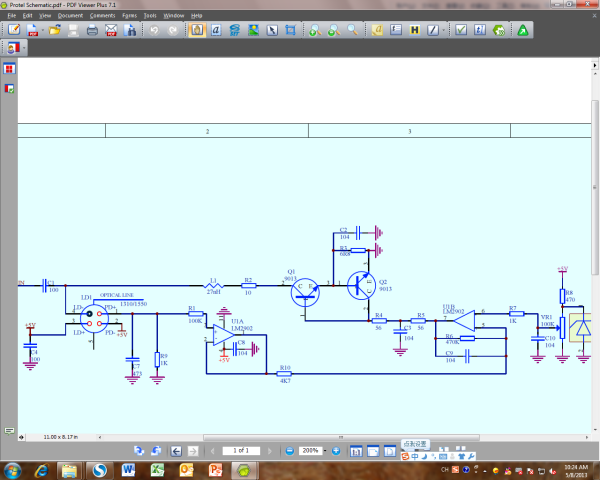Click the magnifier zoom tool icon
This screenshot has height=480, width=600.
[352, 31]
